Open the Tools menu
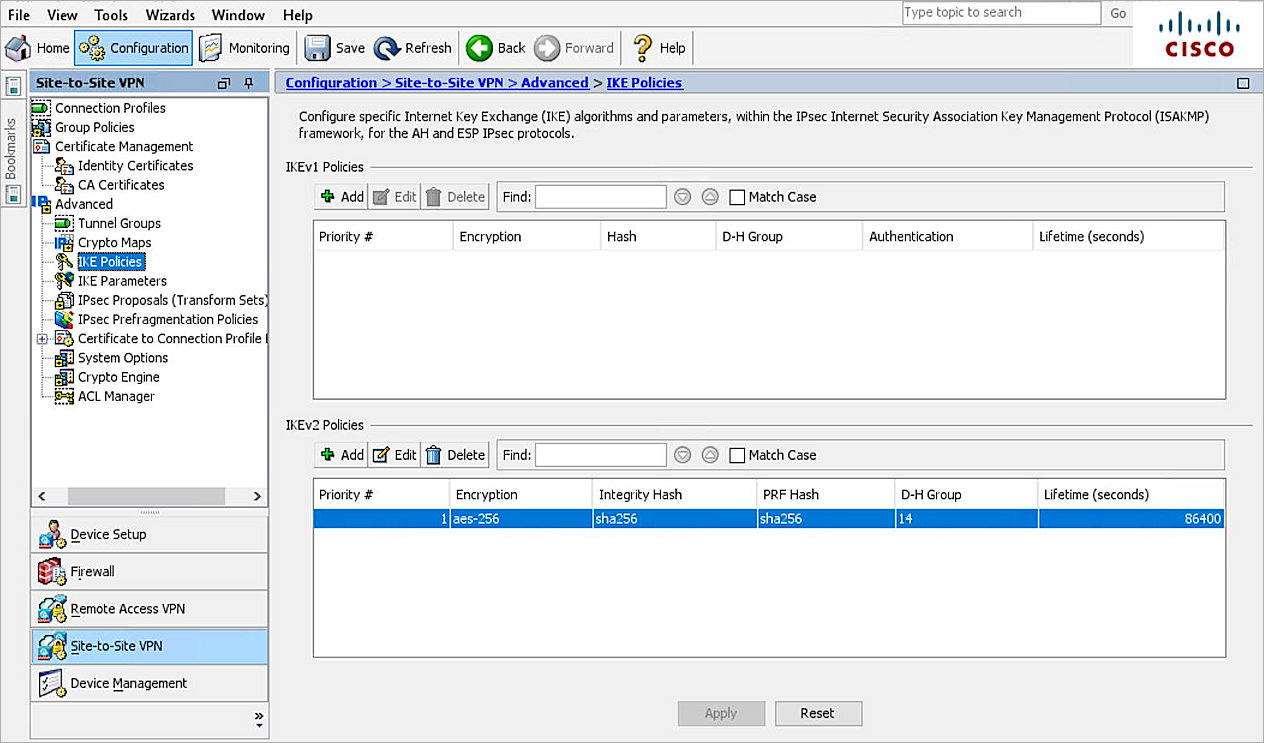The height and width of the screenshot is (743, 1264). tap(111, 15)
